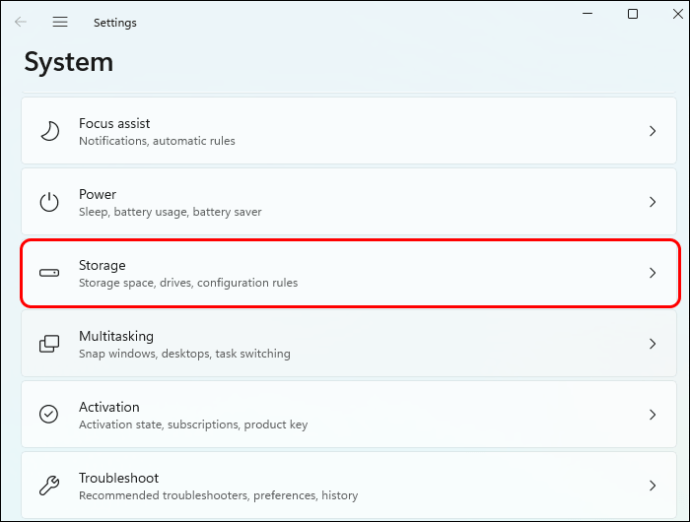Click the Storage drive icon

[49, 273]
